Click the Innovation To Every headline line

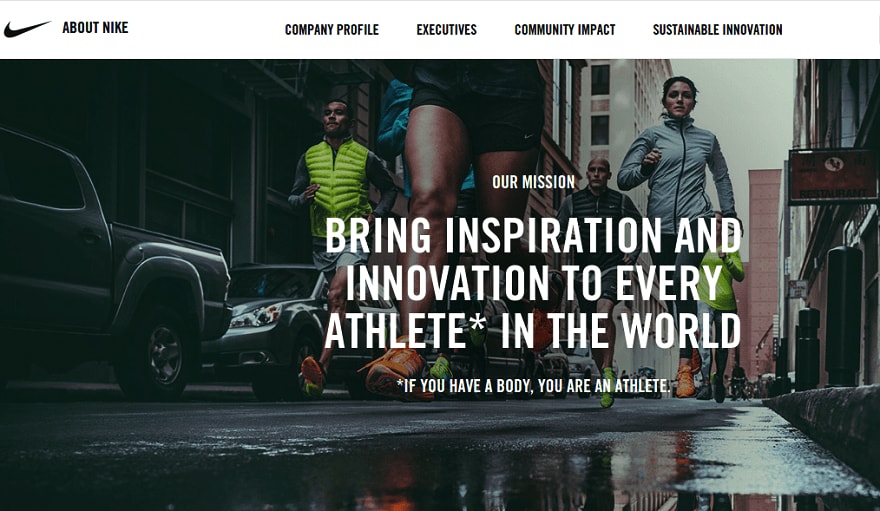point(533,282)
